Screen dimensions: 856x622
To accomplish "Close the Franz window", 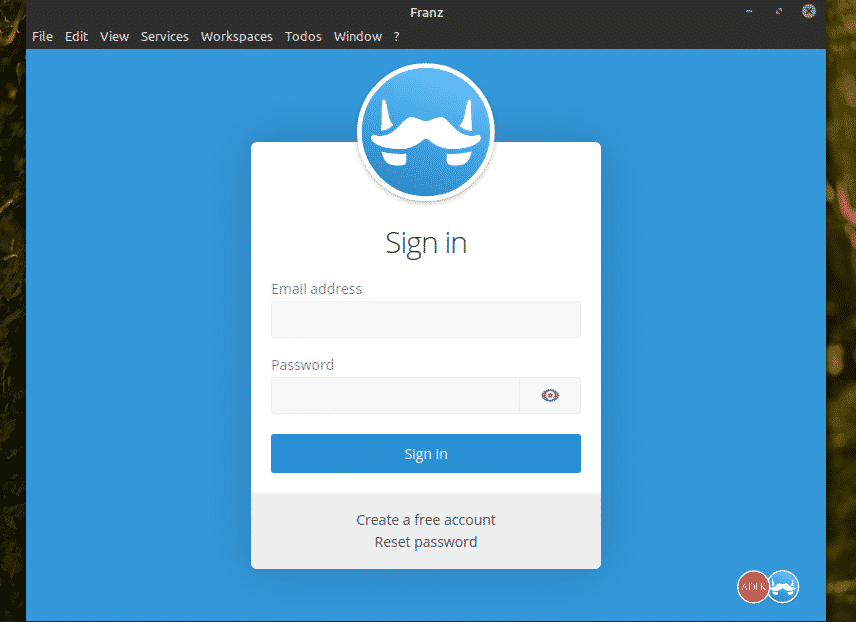I will pos(809,11).
